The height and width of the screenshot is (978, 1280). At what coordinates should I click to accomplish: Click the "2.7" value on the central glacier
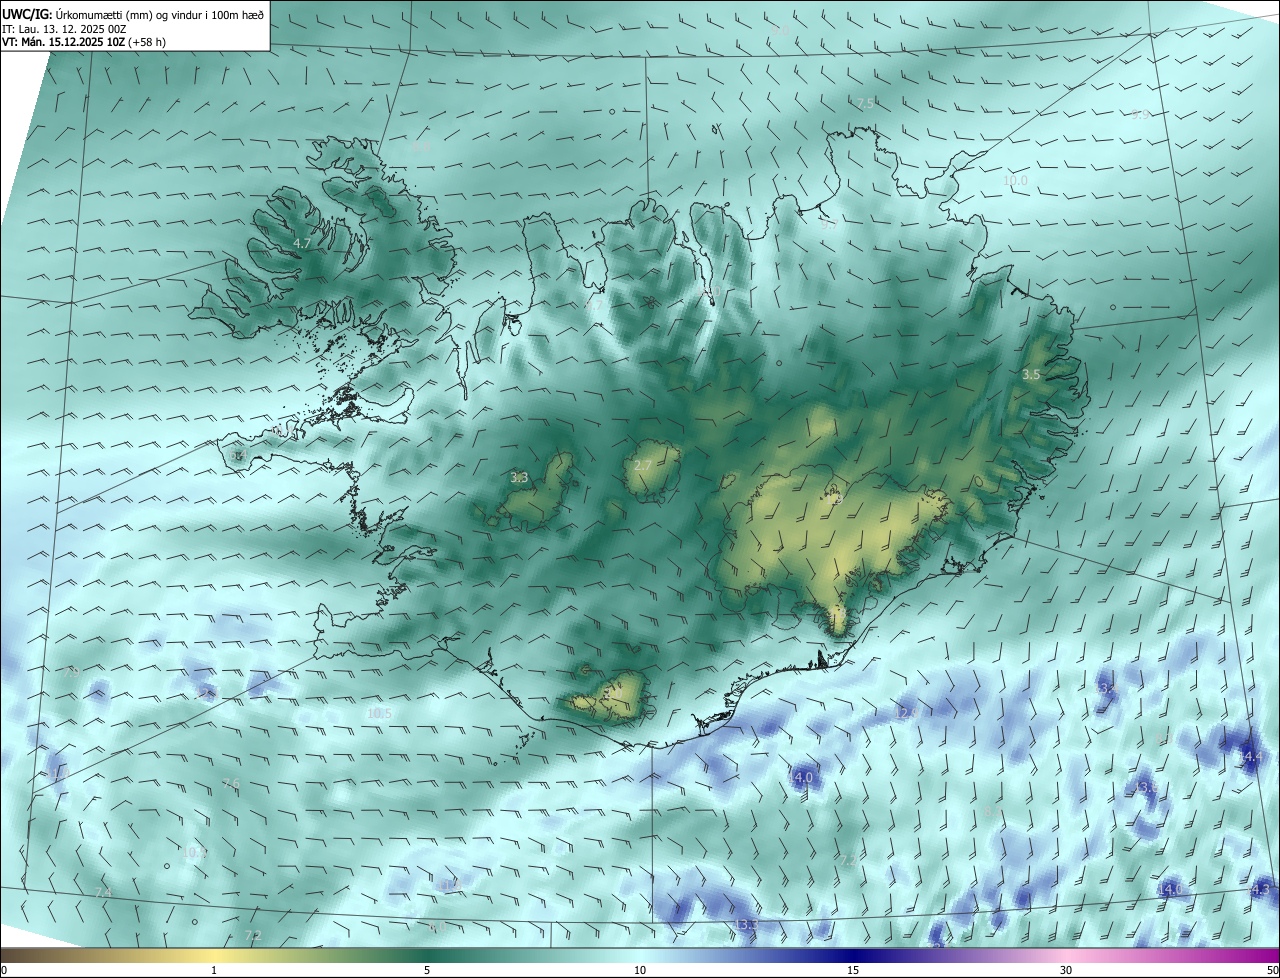point(643,466)
